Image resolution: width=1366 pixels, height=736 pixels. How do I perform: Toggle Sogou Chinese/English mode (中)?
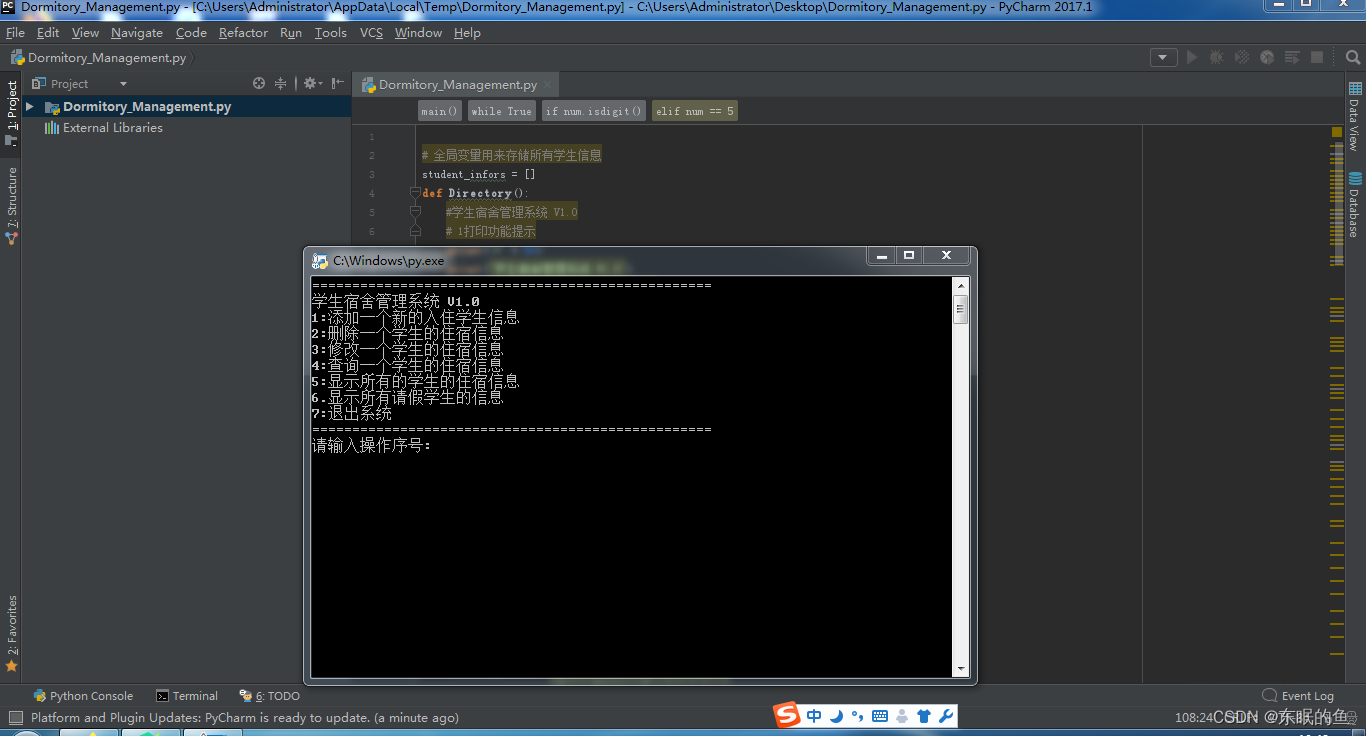814,716
